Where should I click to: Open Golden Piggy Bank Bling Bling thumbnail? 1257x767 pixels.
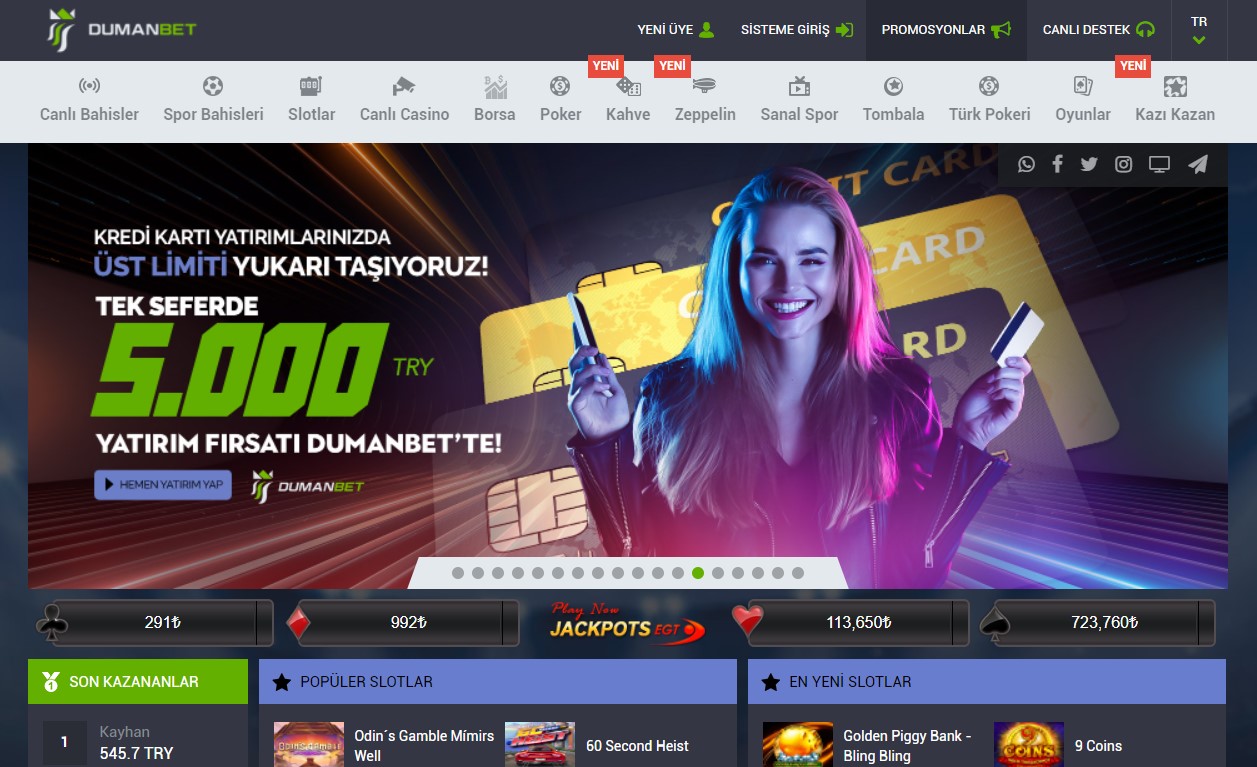click(798, 745)
